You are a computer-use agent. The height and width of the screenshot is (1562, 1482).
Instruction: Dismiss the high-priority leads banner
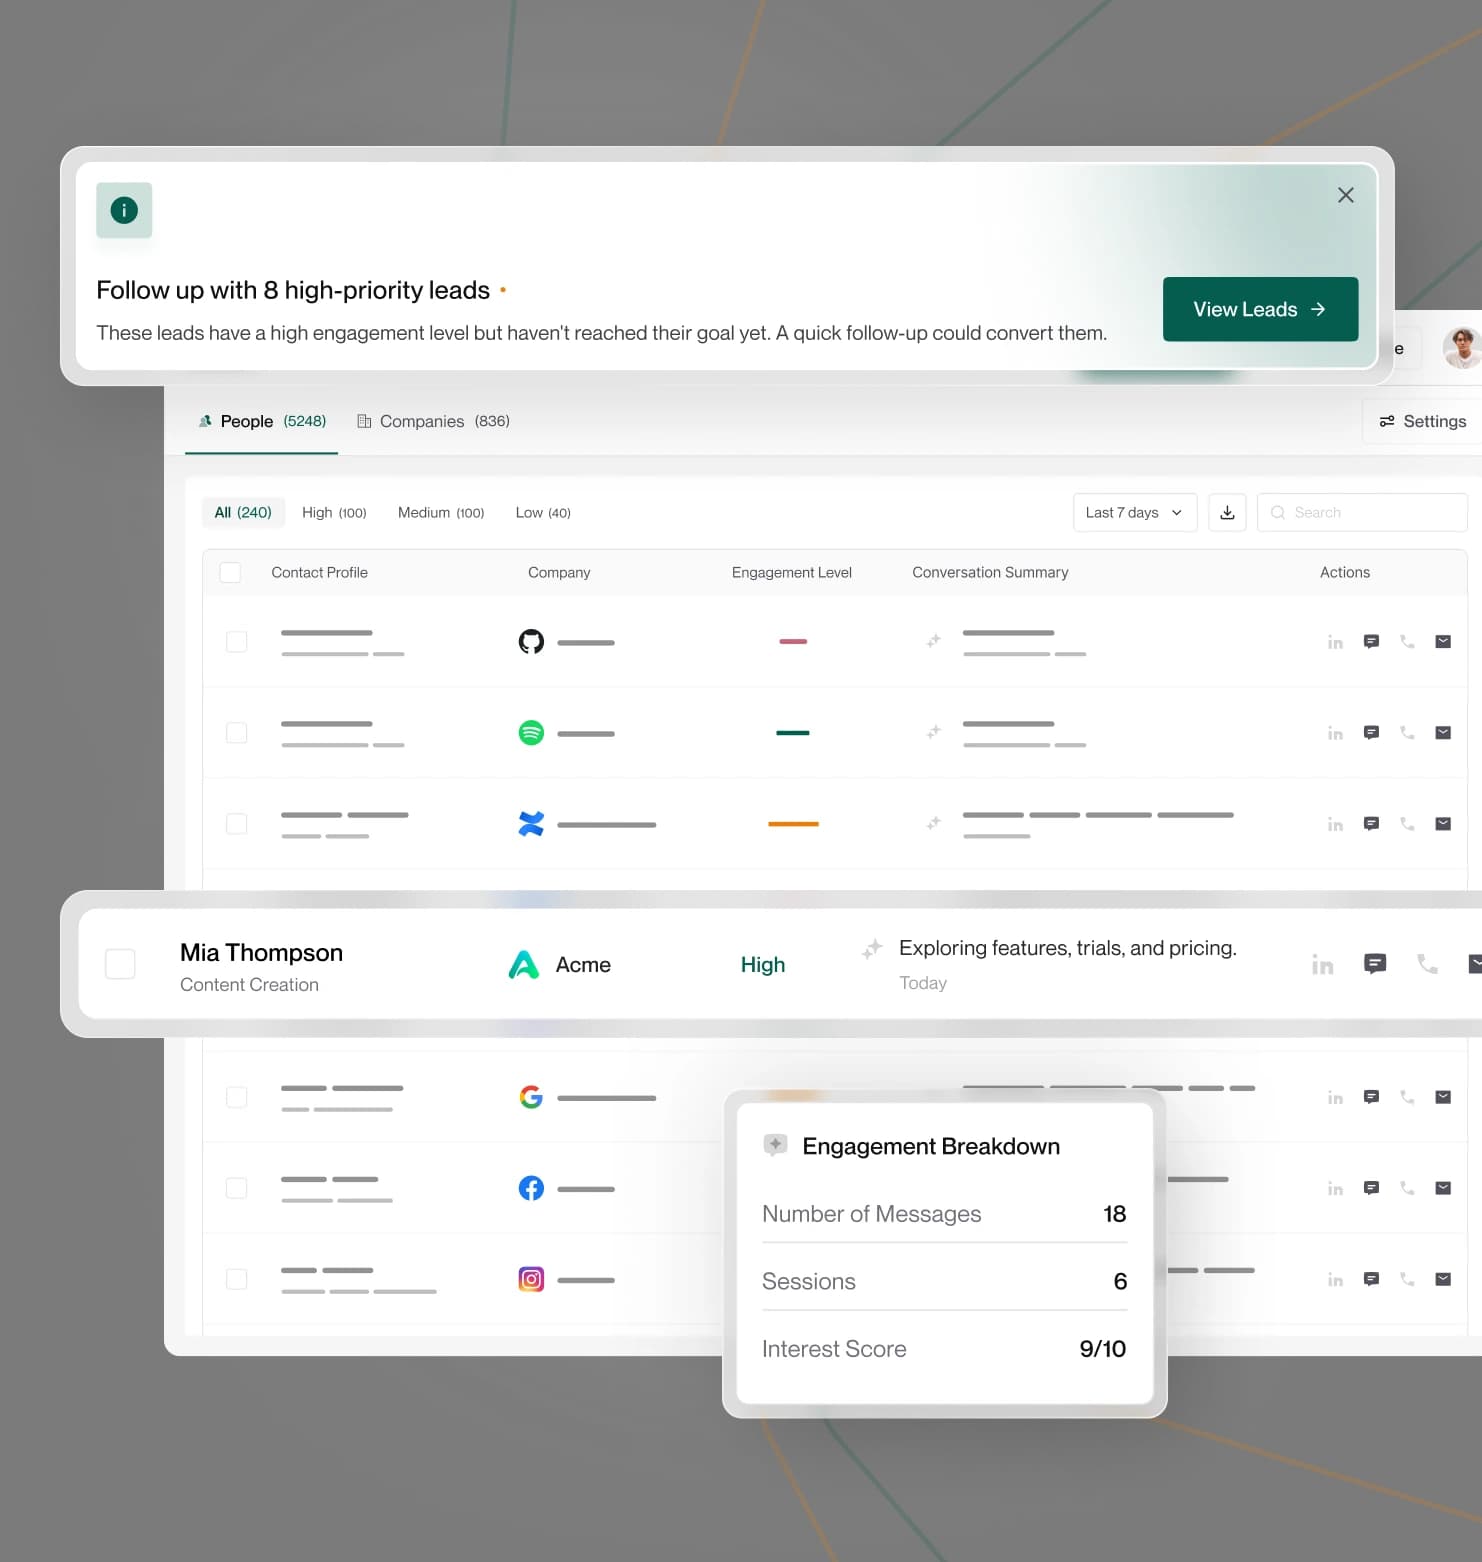tap(1345, 195)
